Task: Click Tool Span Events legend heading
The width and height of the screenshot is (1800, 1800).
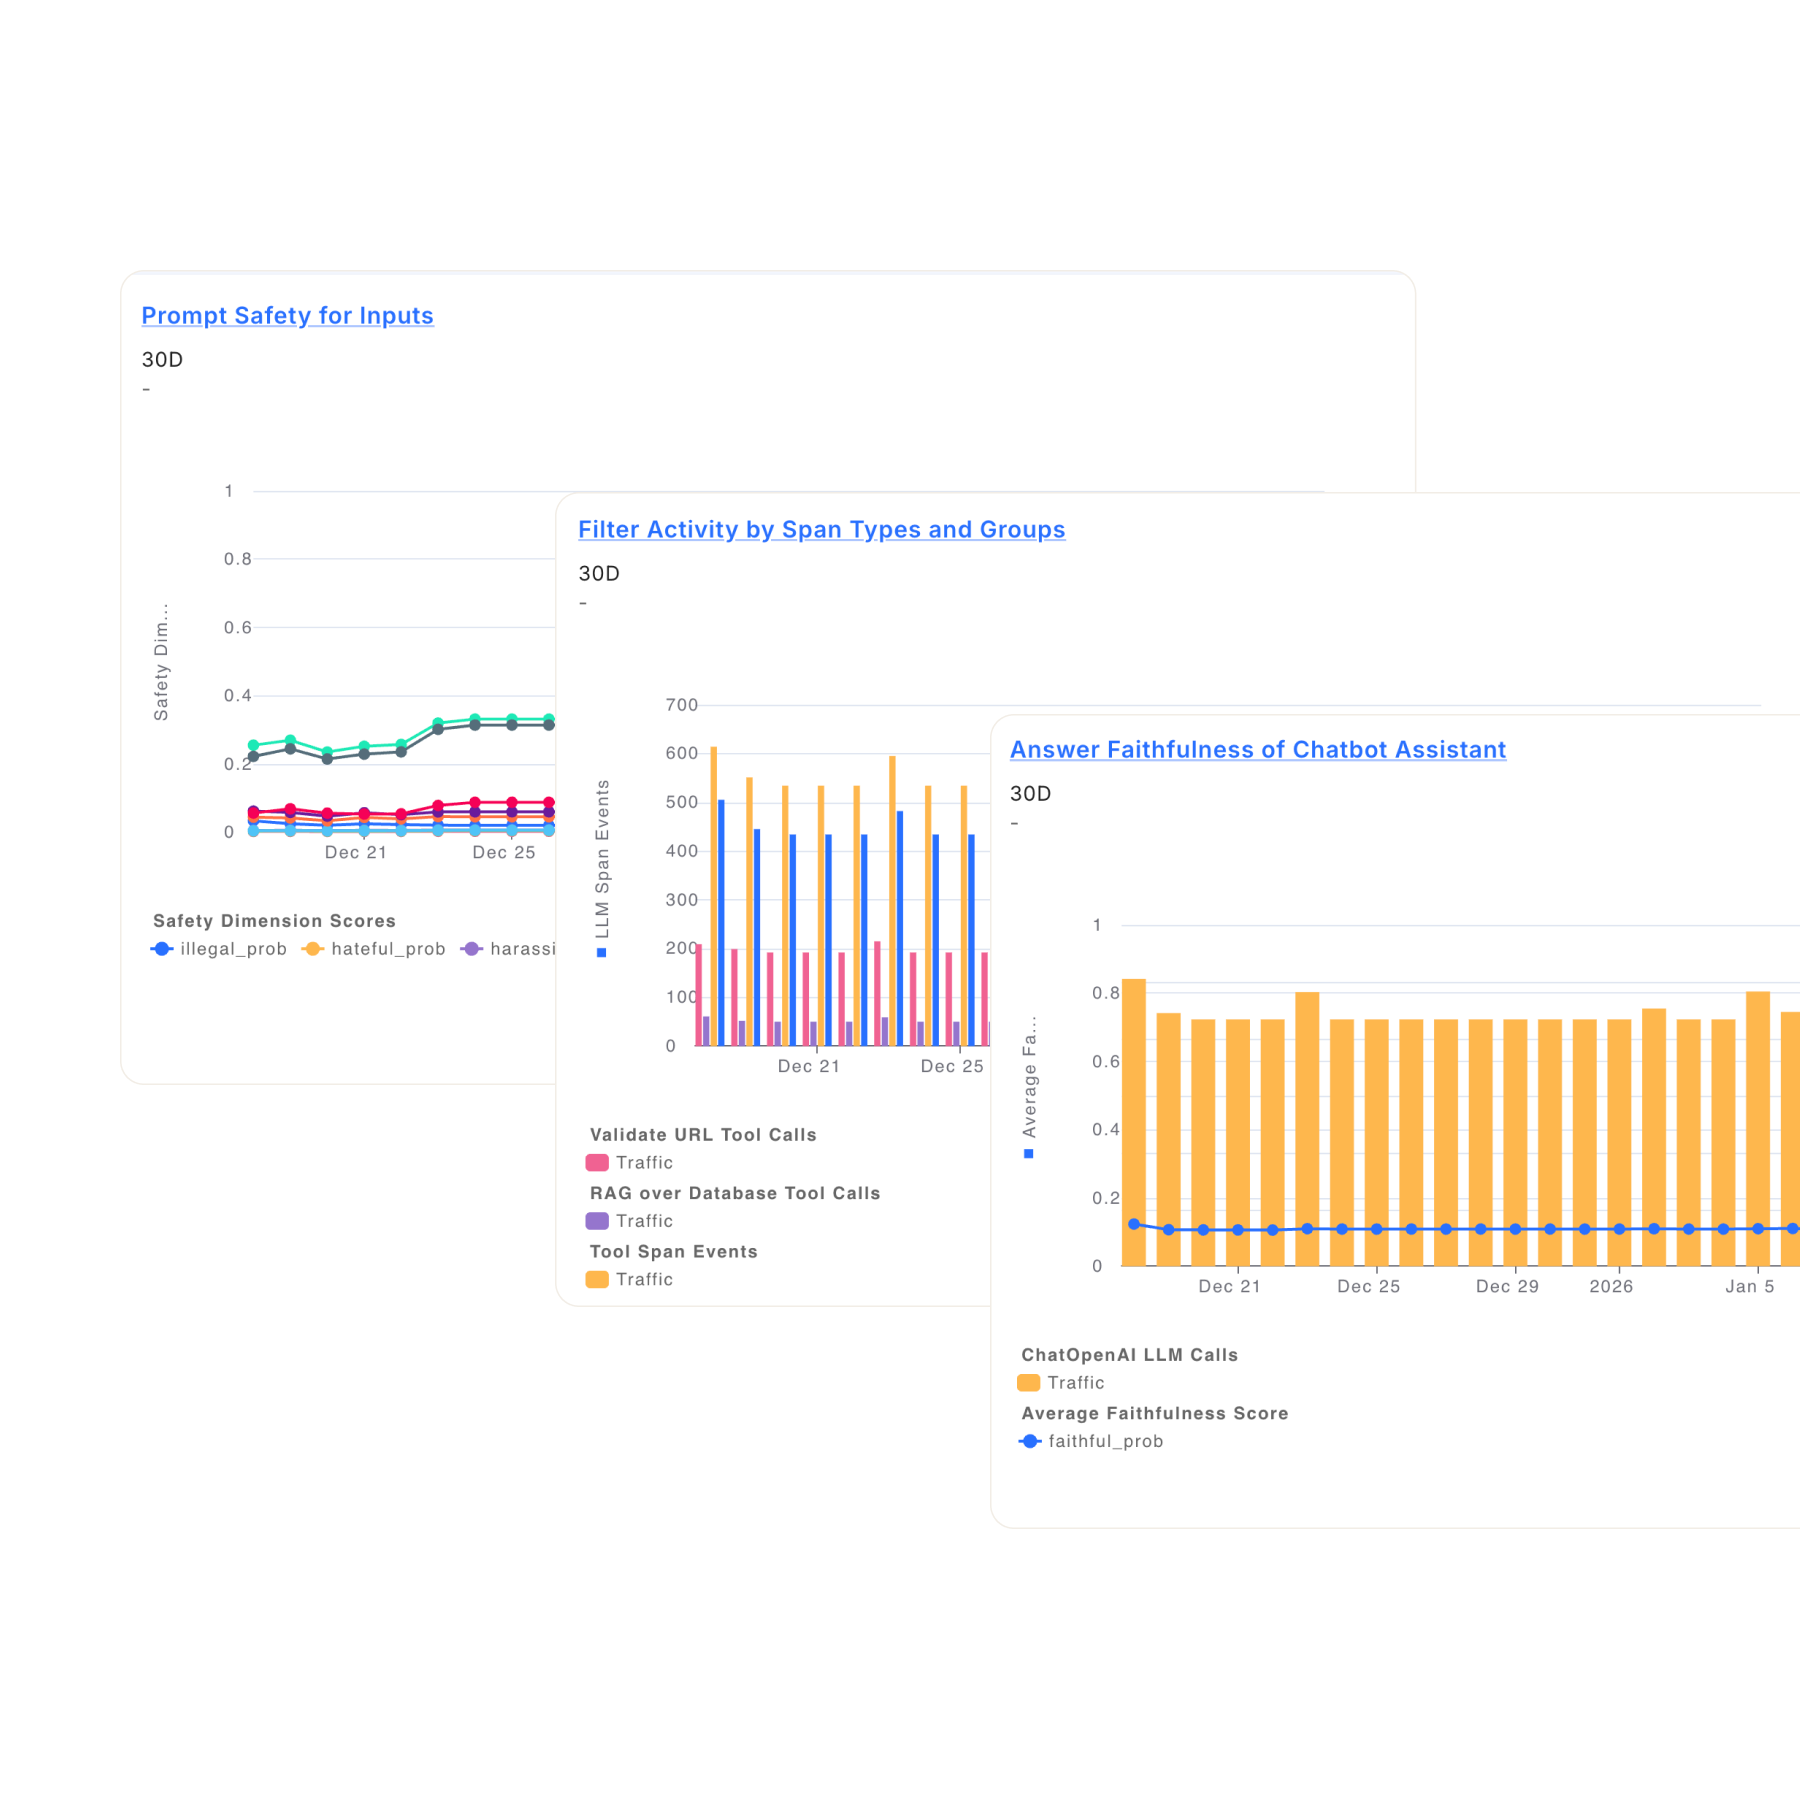Action: [674, 1252]
